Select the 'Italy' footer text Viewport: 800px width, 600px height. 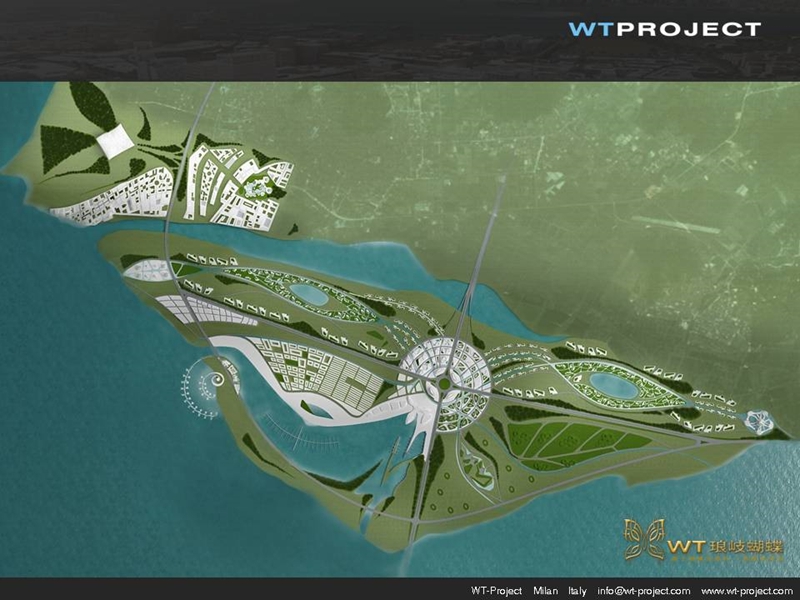pyautogui.click(x=578, y=591)
